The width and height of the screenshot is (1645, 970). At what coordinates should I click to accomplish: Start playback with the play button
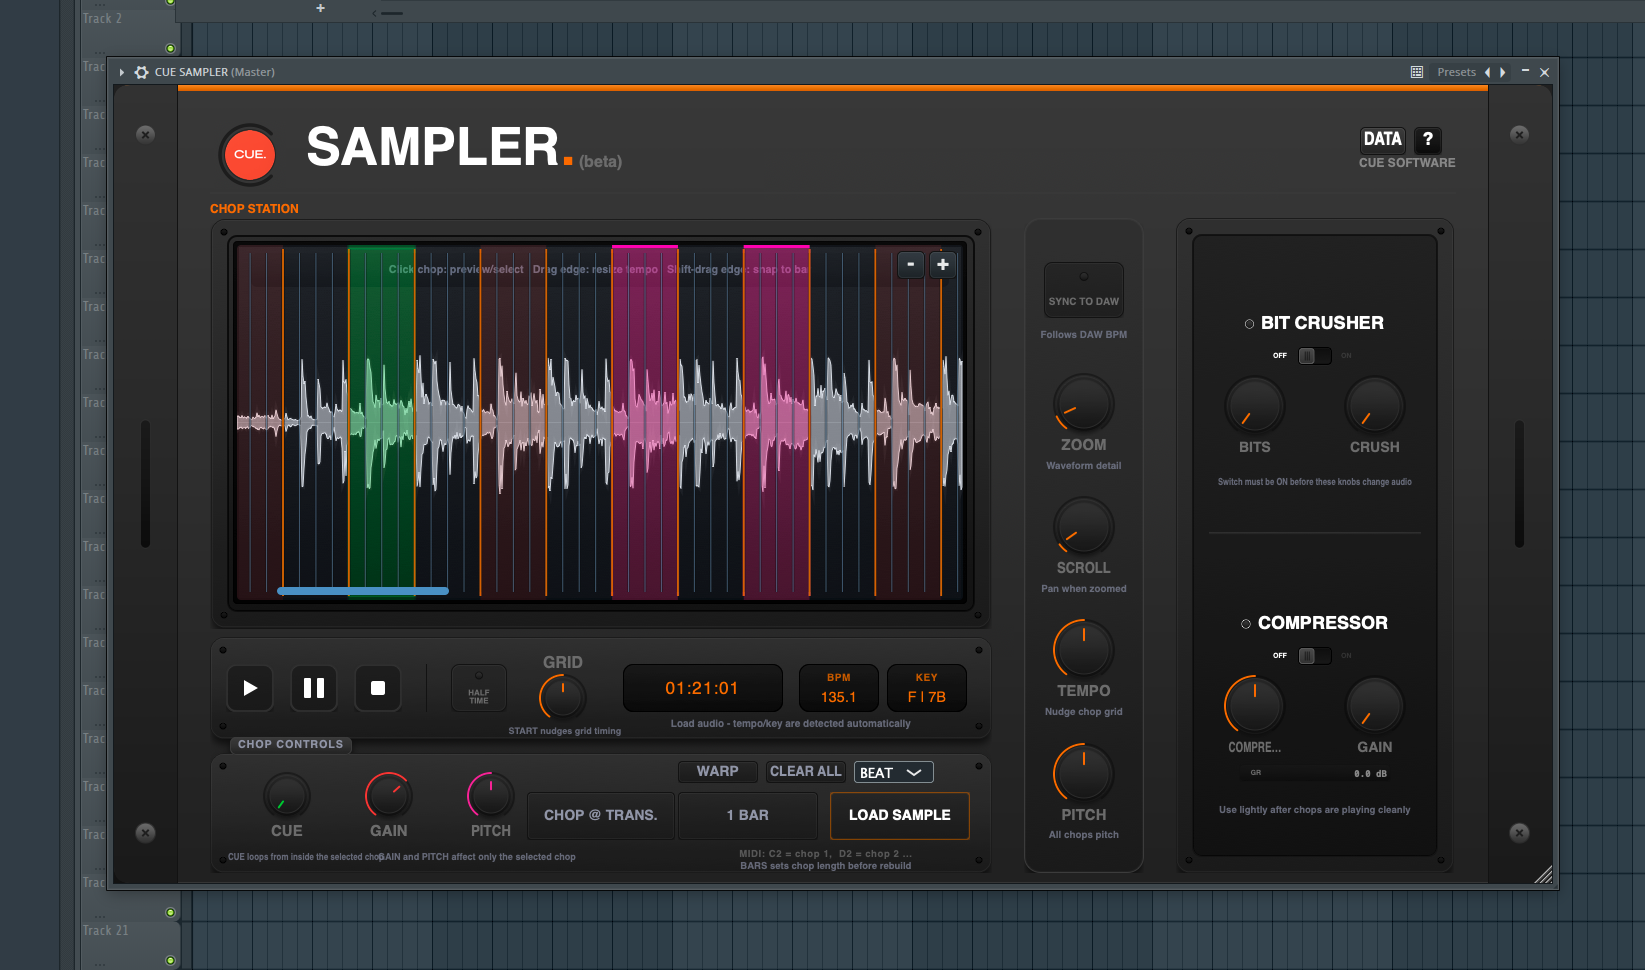coord(250,688)
